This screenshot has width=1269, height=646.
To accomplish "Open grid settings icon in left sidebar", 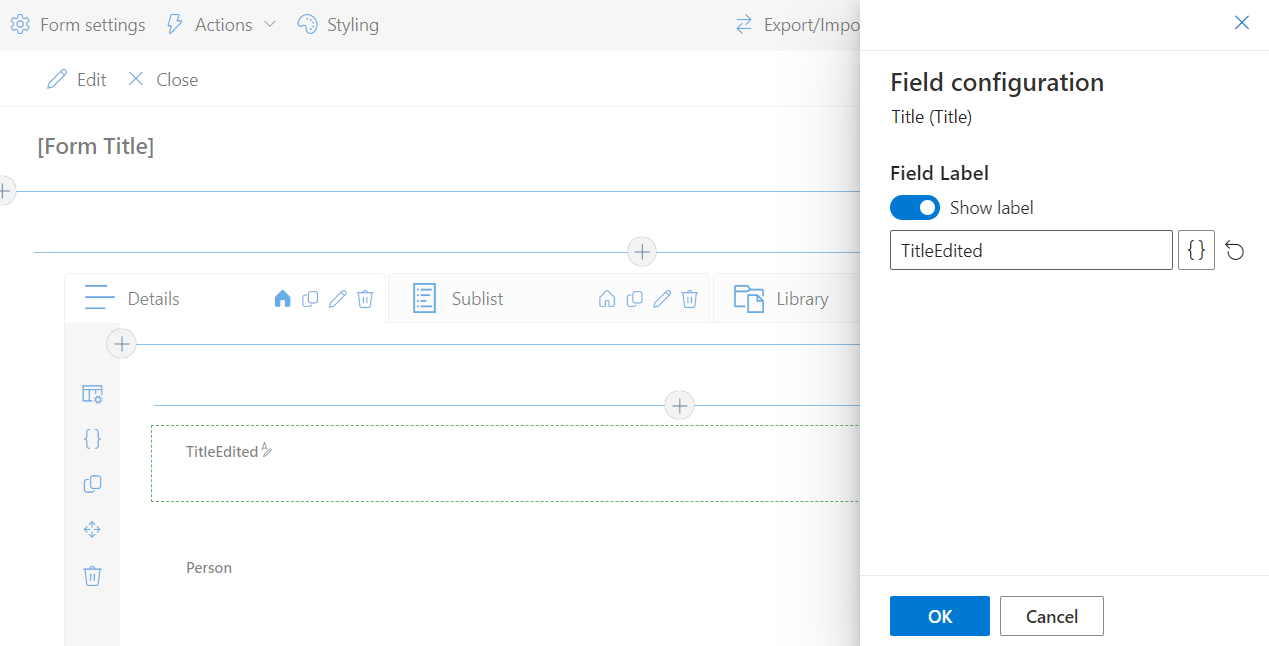I will [x=92, y=394].
